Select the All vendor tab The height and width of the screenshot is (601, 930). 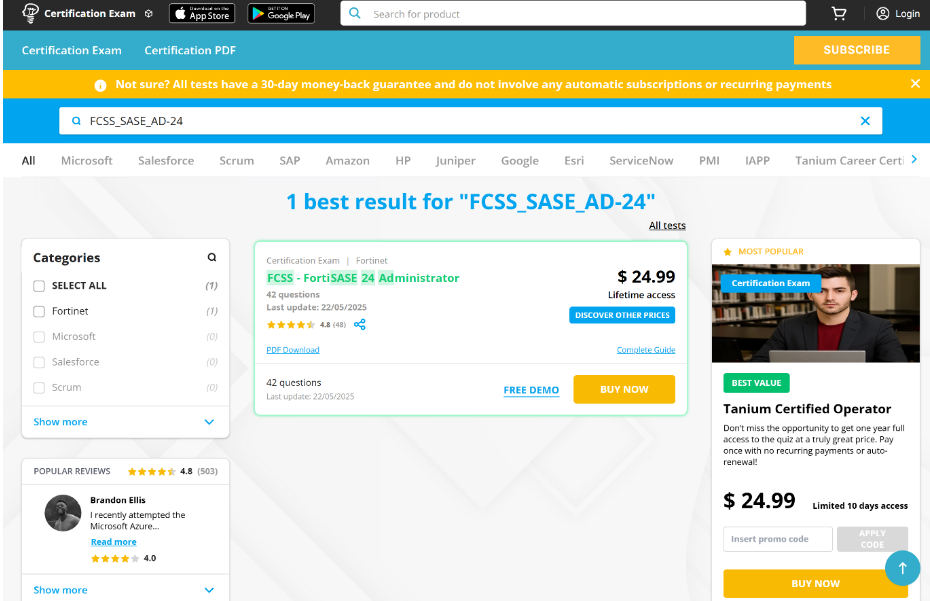(x=28, y=161)
